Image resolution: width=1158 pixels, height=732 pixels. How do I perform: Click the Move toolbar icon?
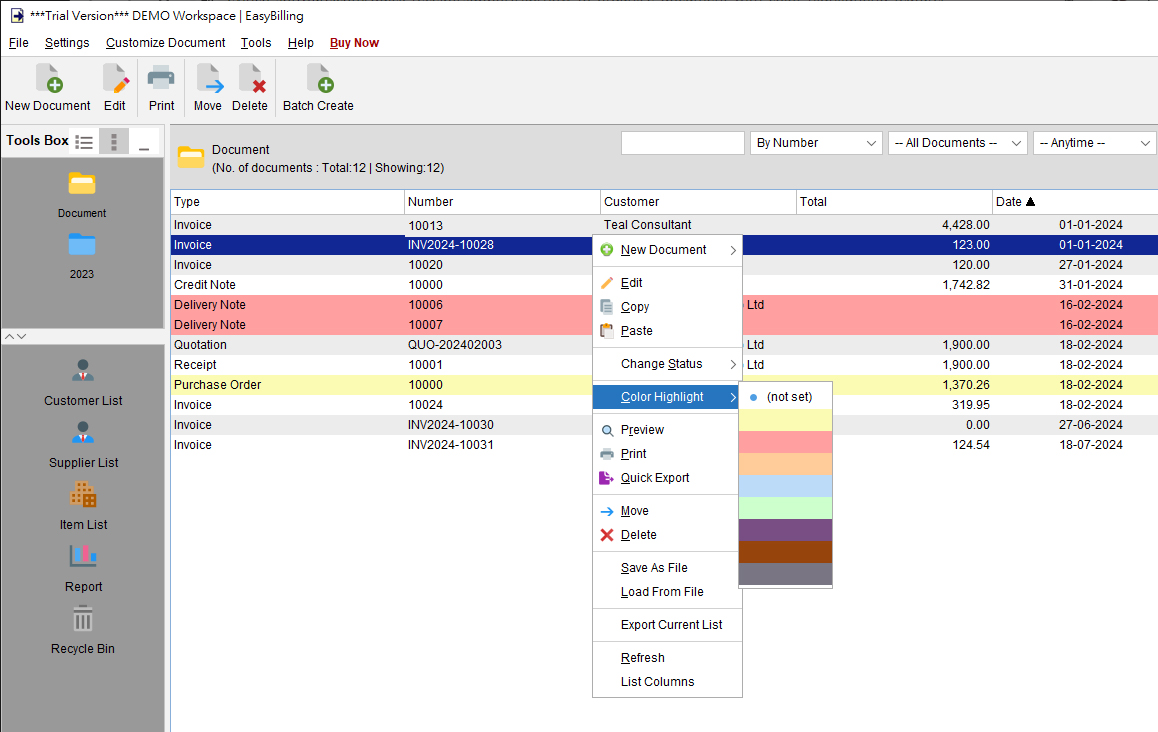(208, 88)
